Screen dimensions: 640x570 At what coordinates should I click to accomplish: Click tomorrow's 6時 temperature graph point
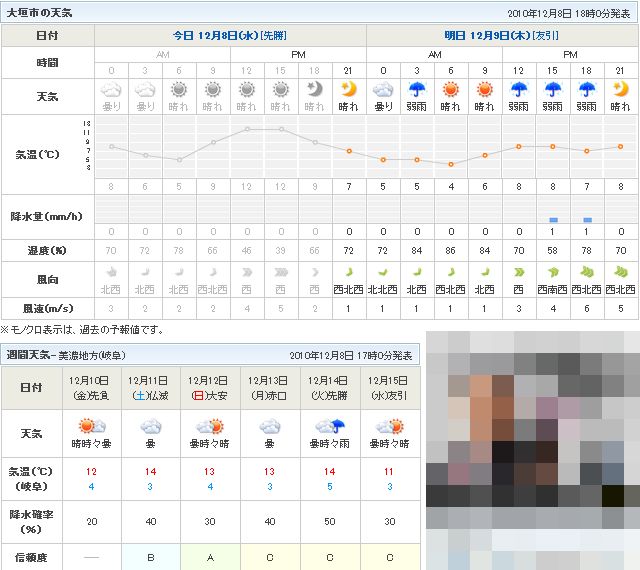[x=451, y=164]
